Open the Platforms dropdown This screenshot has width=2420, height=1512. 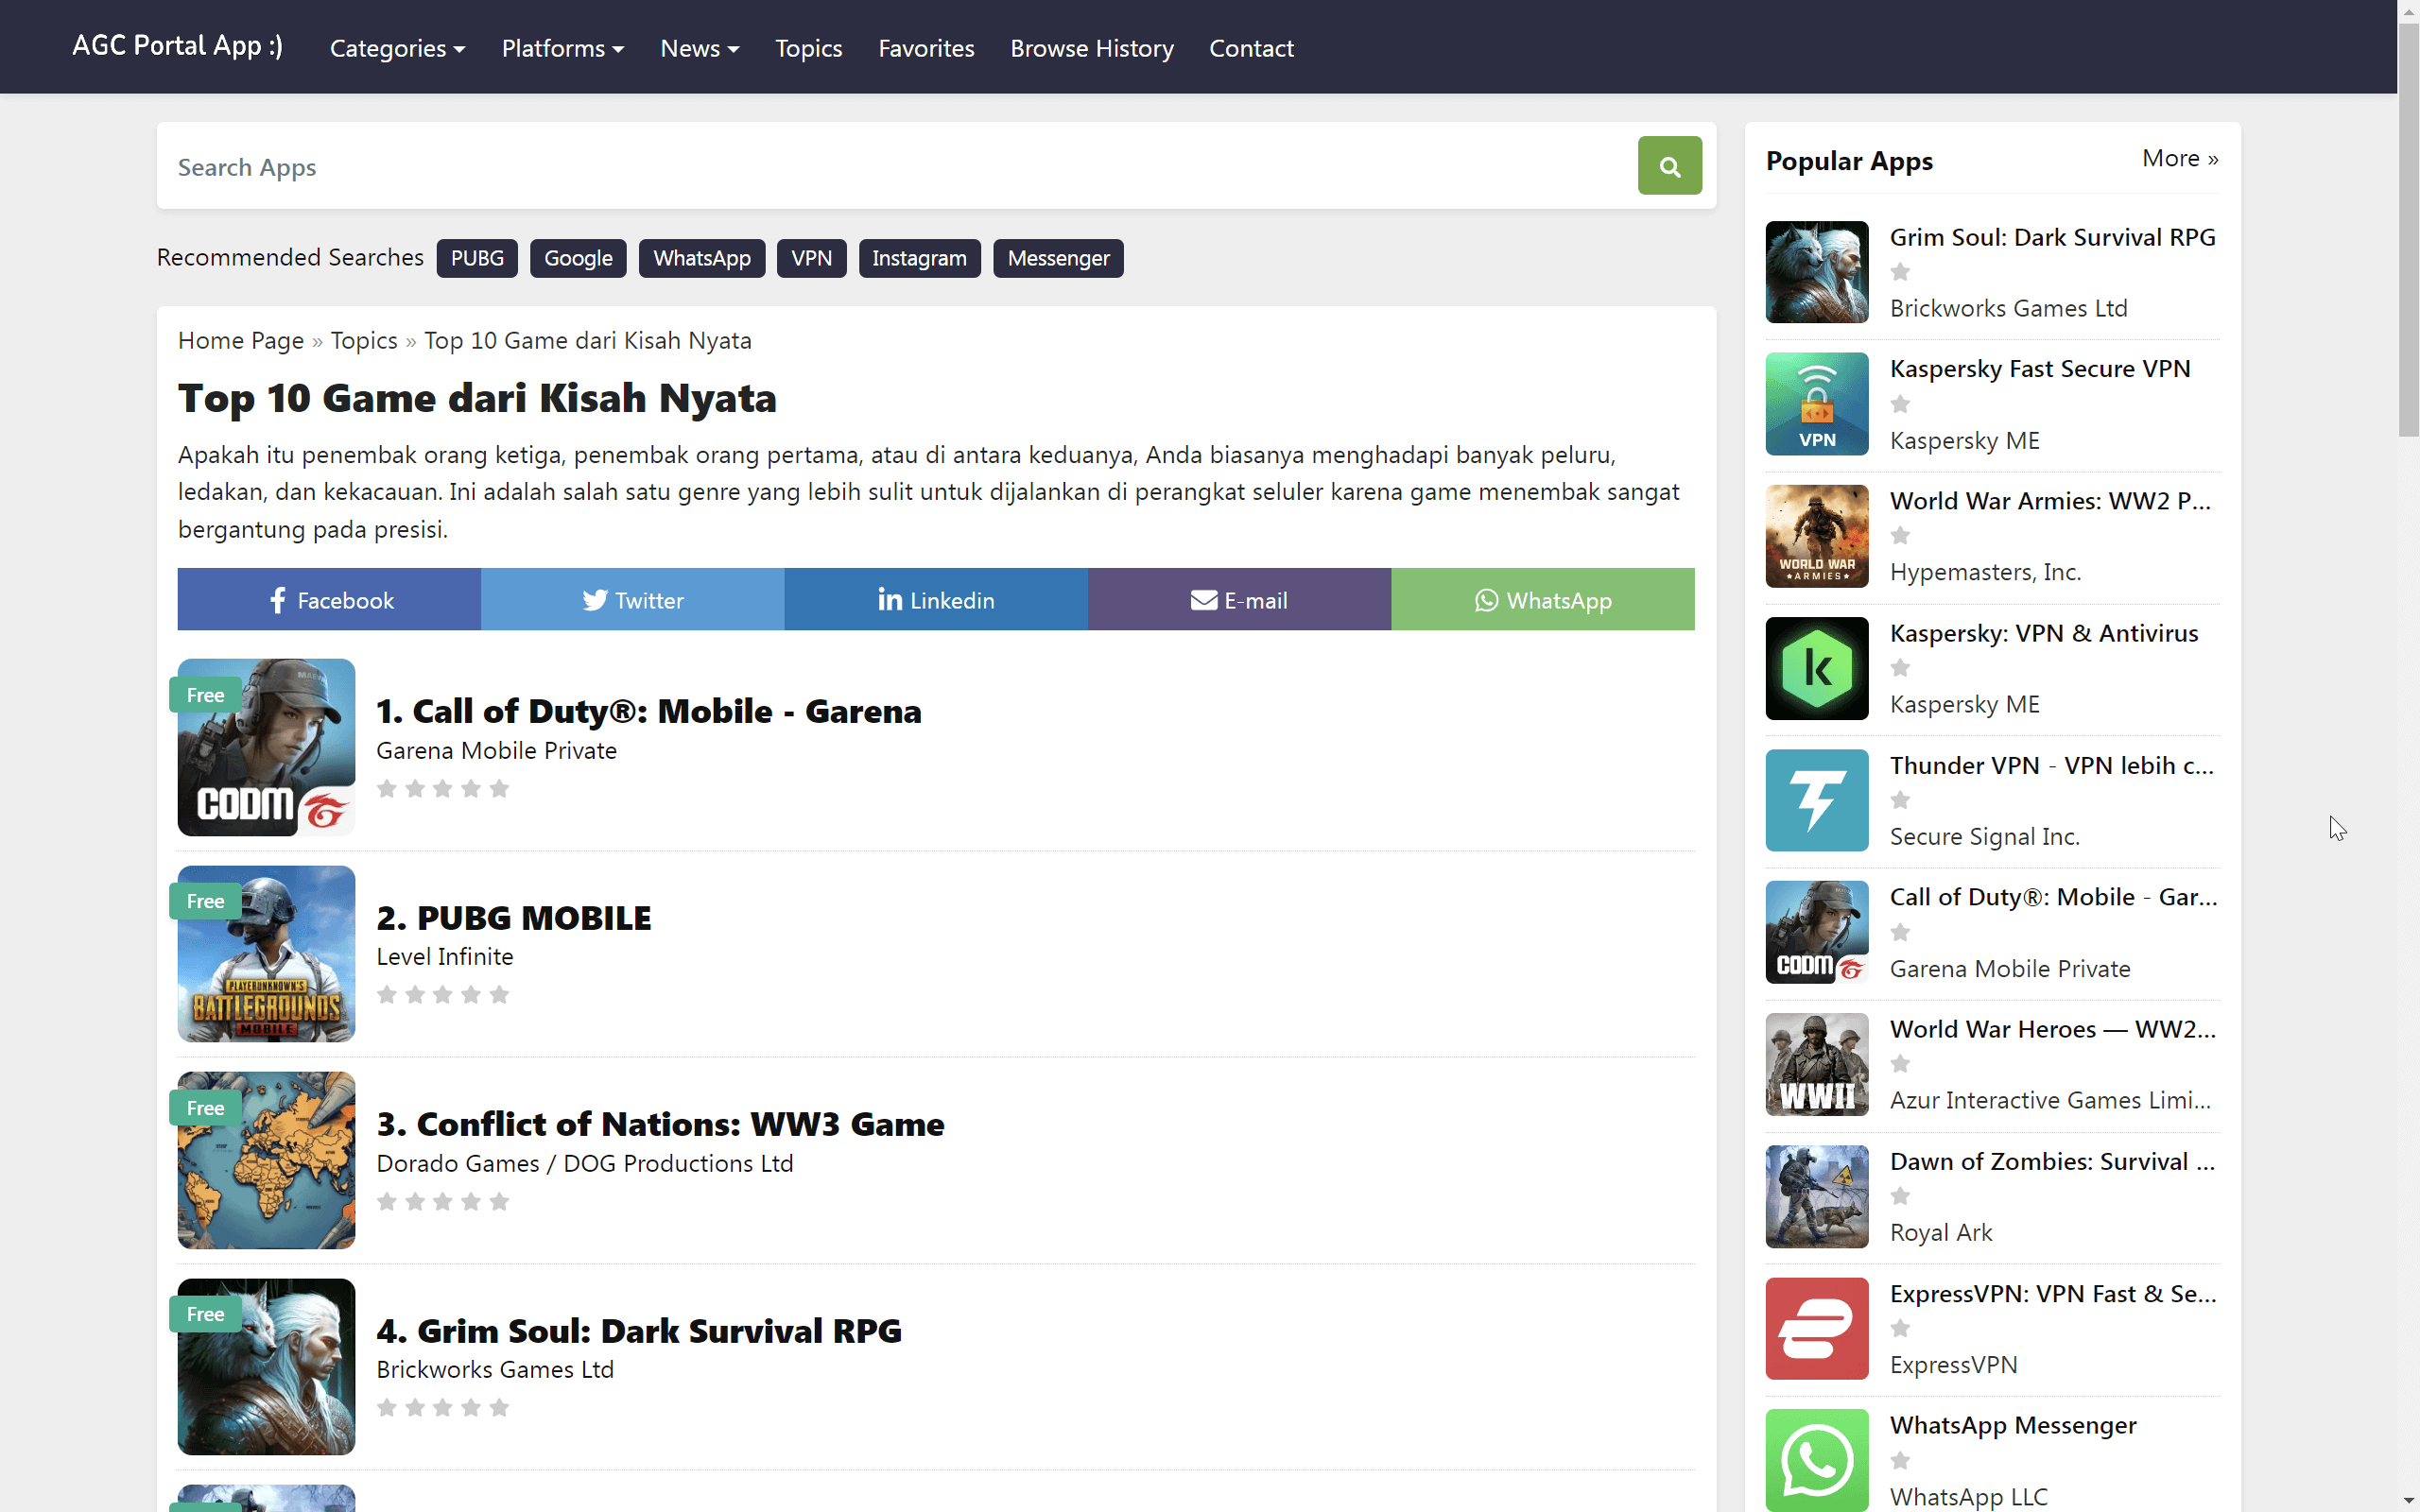tap(562, 48)
